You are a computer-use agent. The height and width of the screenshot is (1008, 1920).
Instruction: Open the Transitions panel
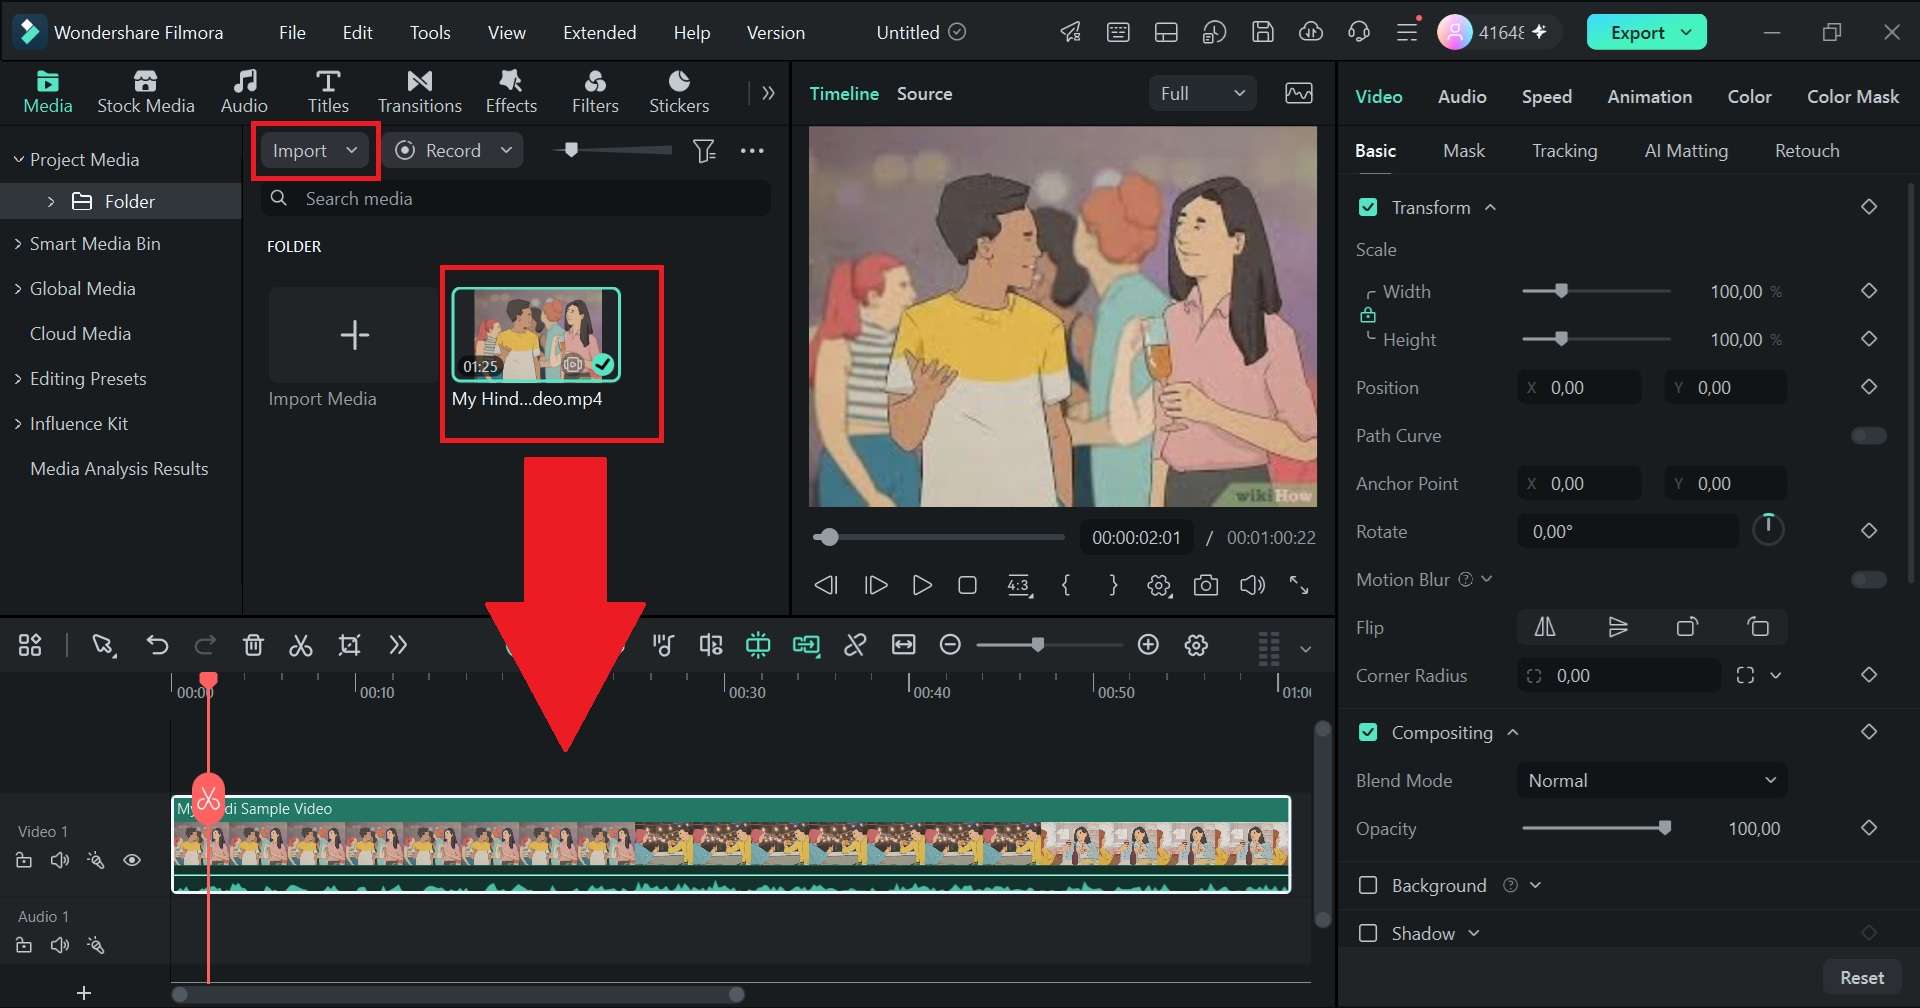419,91
